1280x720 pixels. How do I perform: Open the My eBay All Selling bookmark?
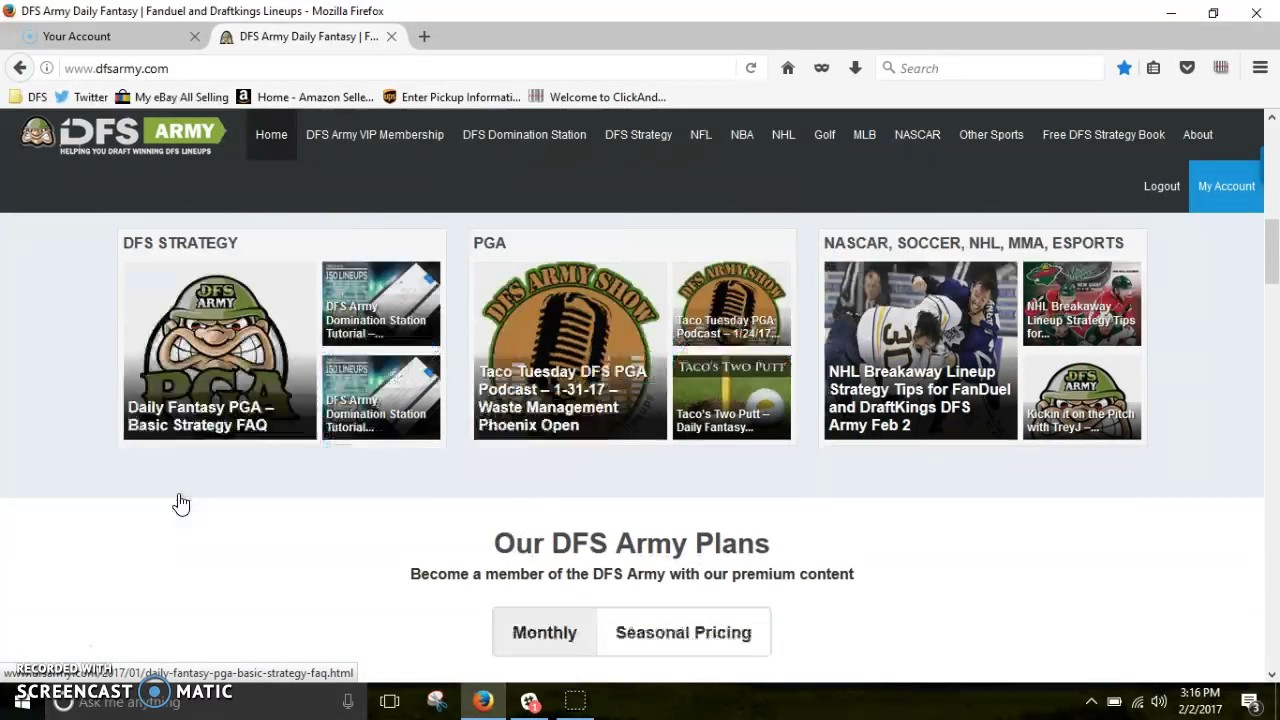click(172, 97)
